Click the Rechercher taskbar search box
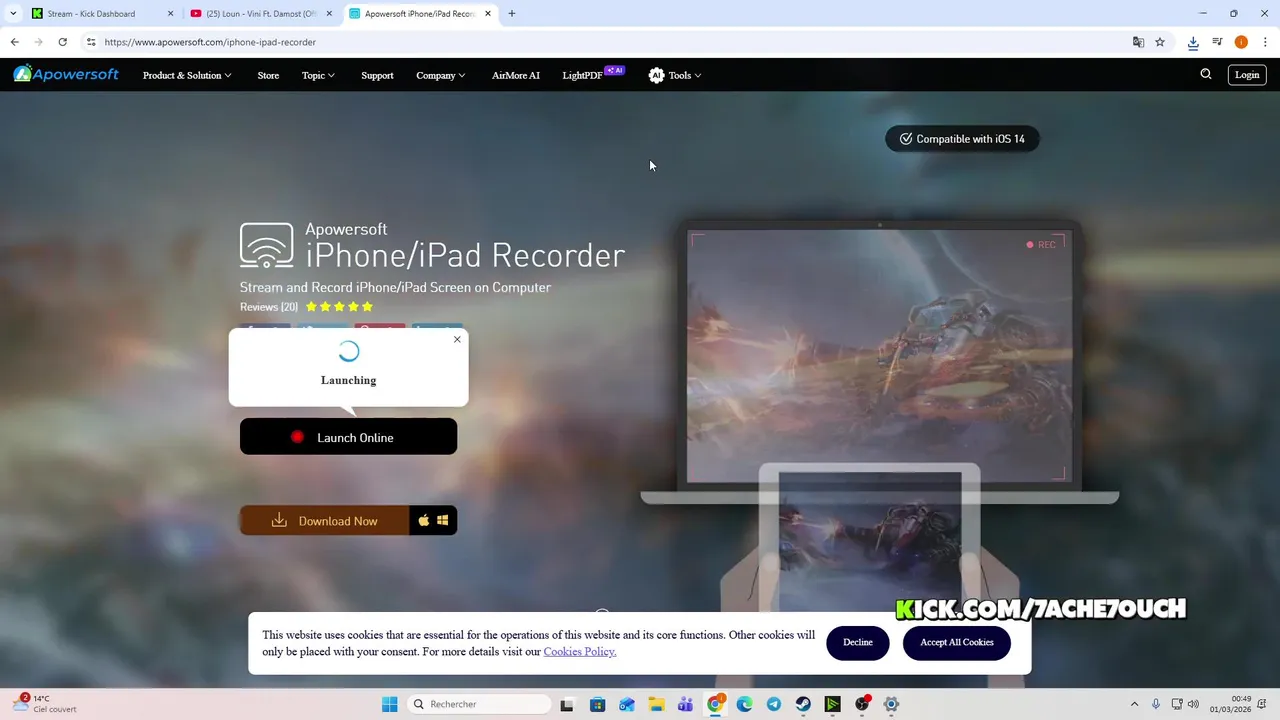The height and width of the screenshot is (720, 1280). coord(481,704)
